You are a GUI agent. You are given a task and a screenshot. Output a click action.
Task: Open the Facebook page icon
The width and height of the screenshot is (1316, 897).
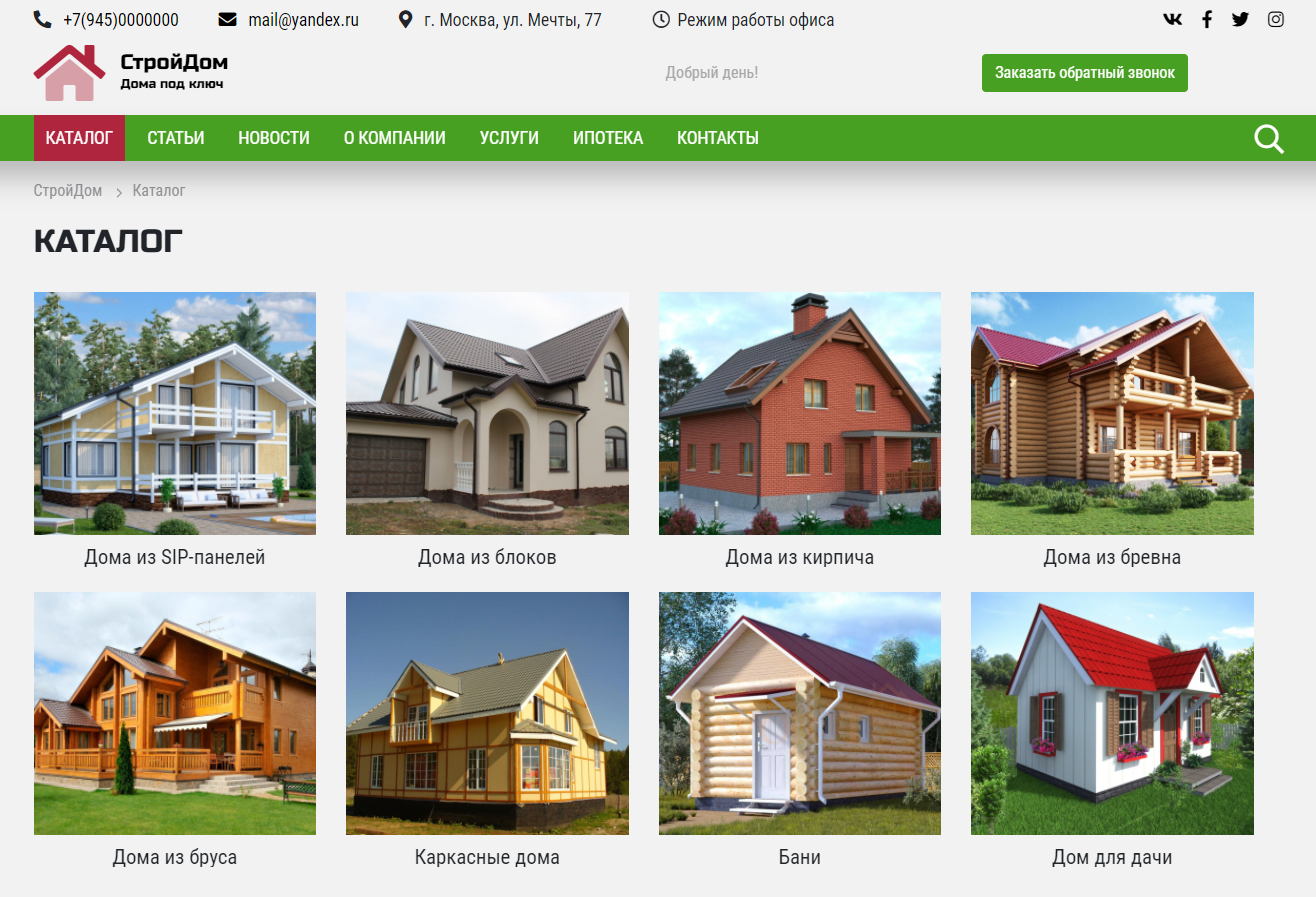pyautogui.click(x=1207, y=19)
